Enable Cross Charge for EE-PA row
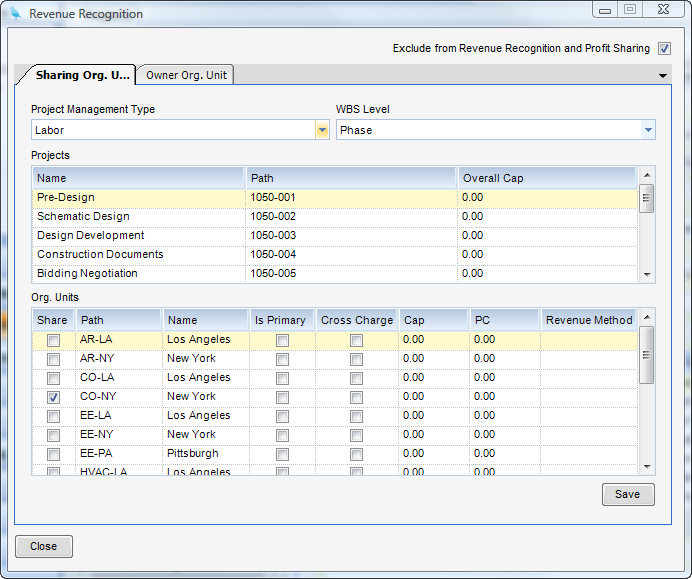The width and height of the screenshot is (692, 579). (356, 454)
